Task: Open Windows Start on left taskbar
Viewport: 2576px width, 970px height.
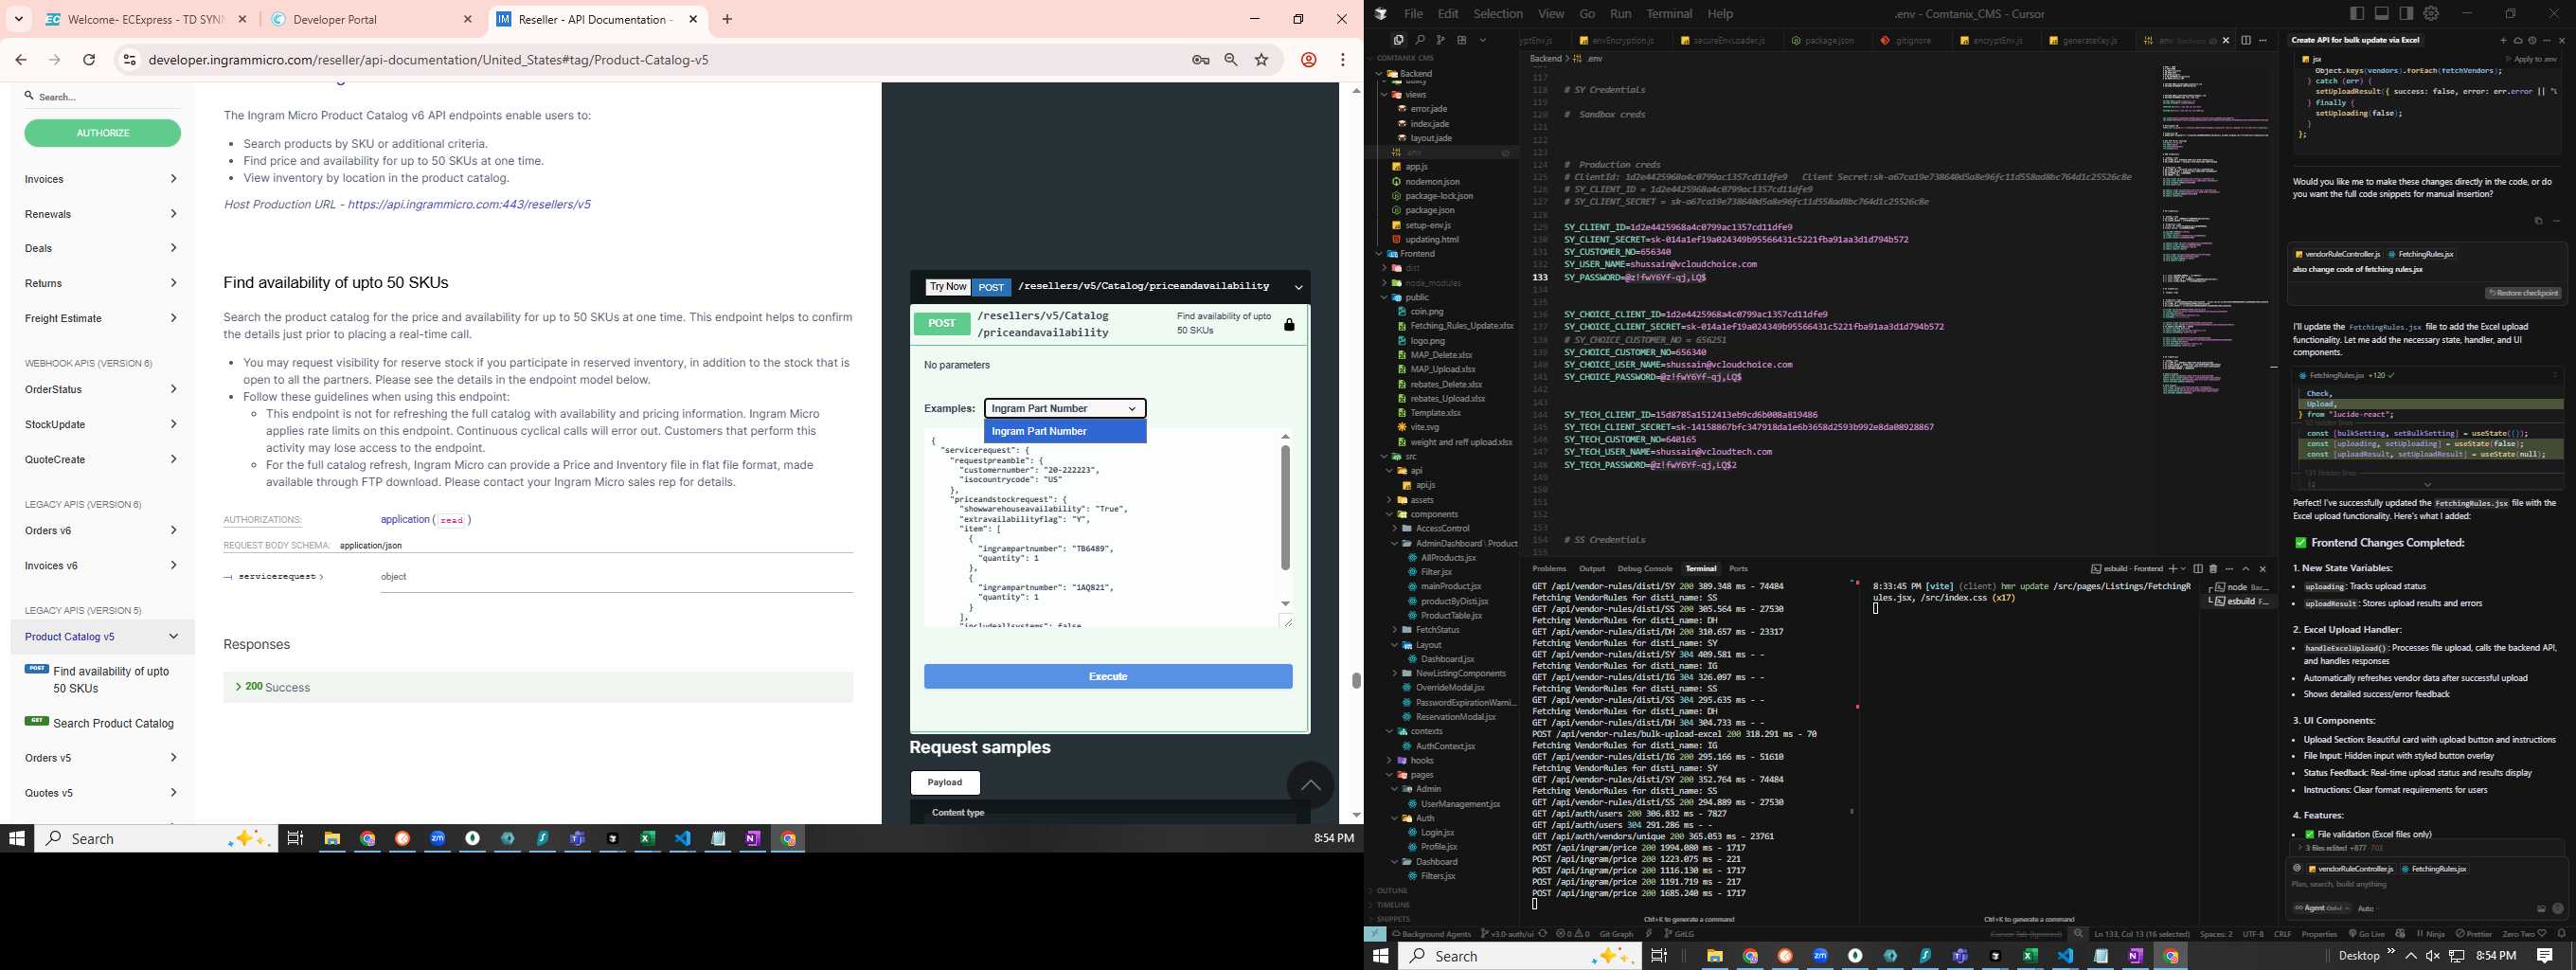Action: [16, 838]
